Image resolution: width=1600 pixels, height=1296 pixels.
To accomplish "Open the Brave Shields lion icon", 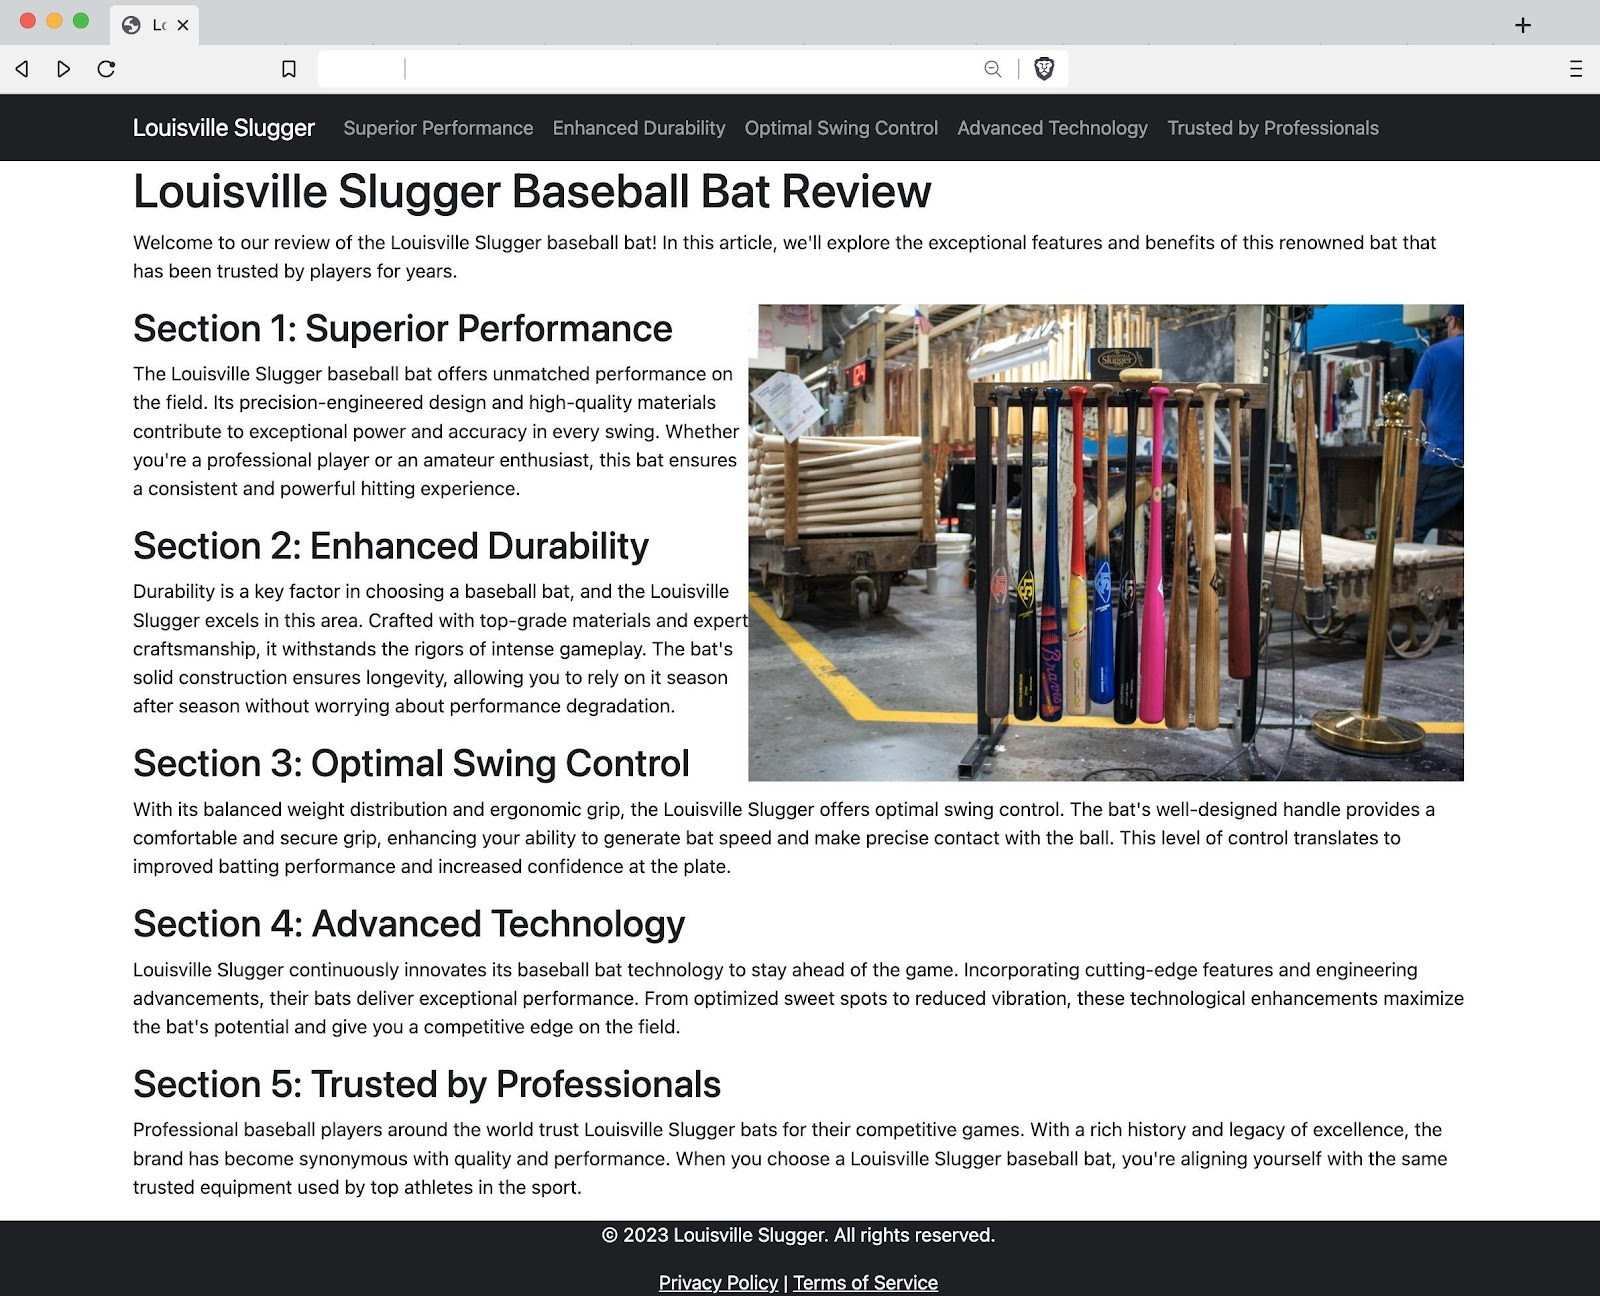I will (x=1044, y=69).
